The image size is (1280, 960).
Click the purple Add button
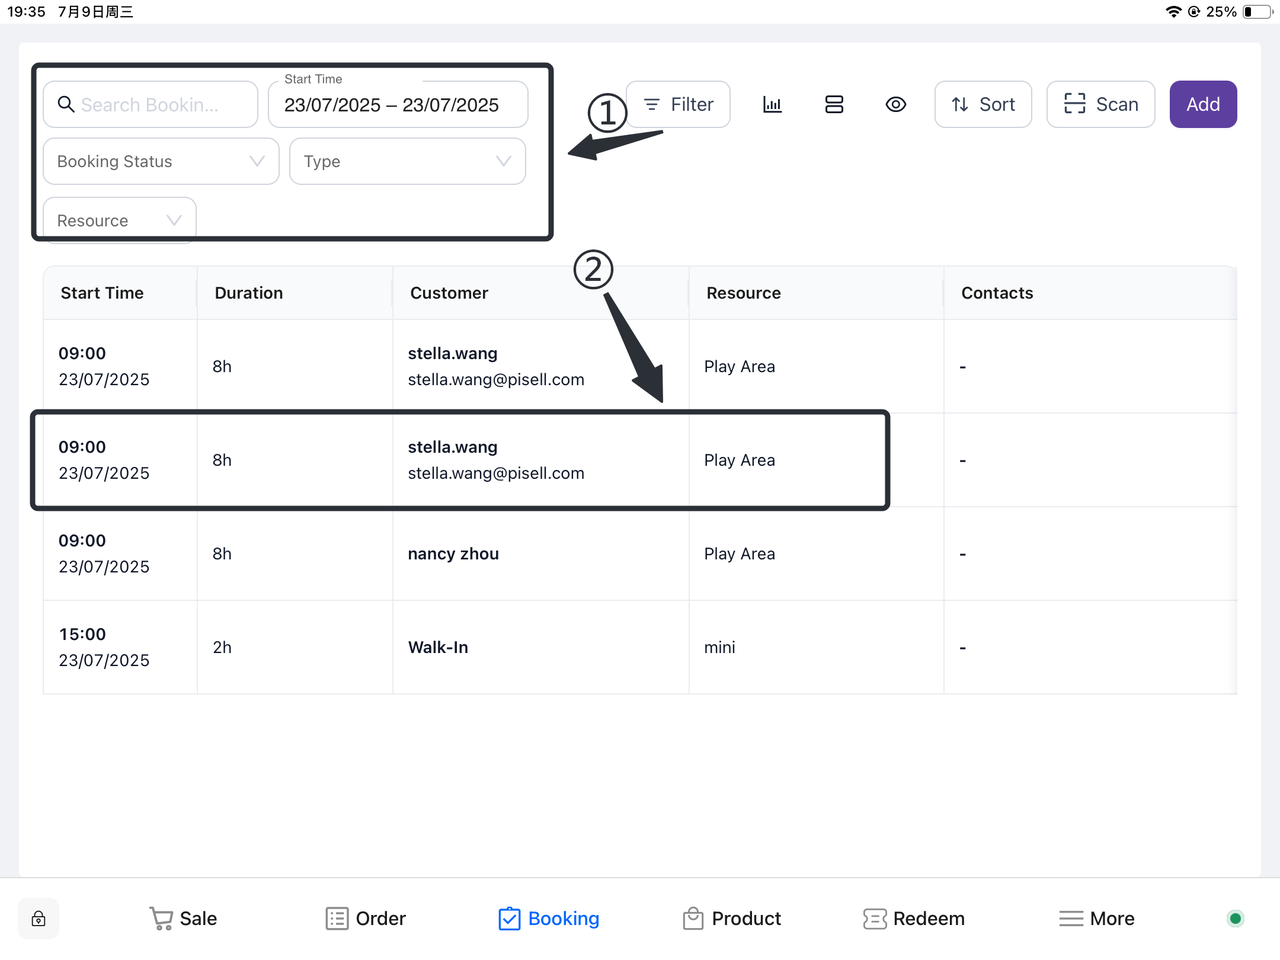click(x=1203, y=105)
